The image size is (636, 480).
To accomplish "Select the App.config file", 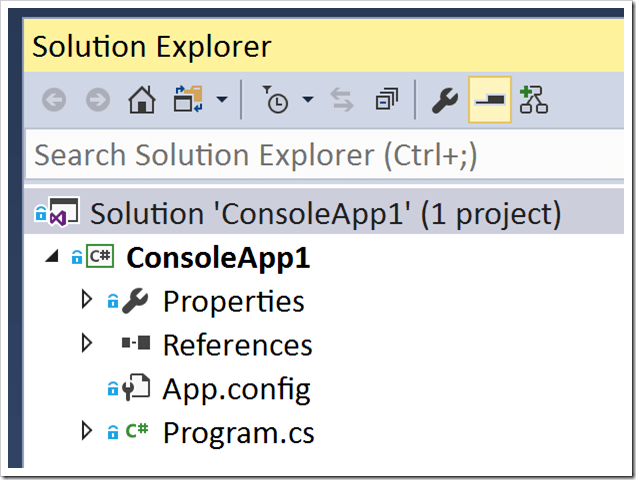I will pos(236,389).
